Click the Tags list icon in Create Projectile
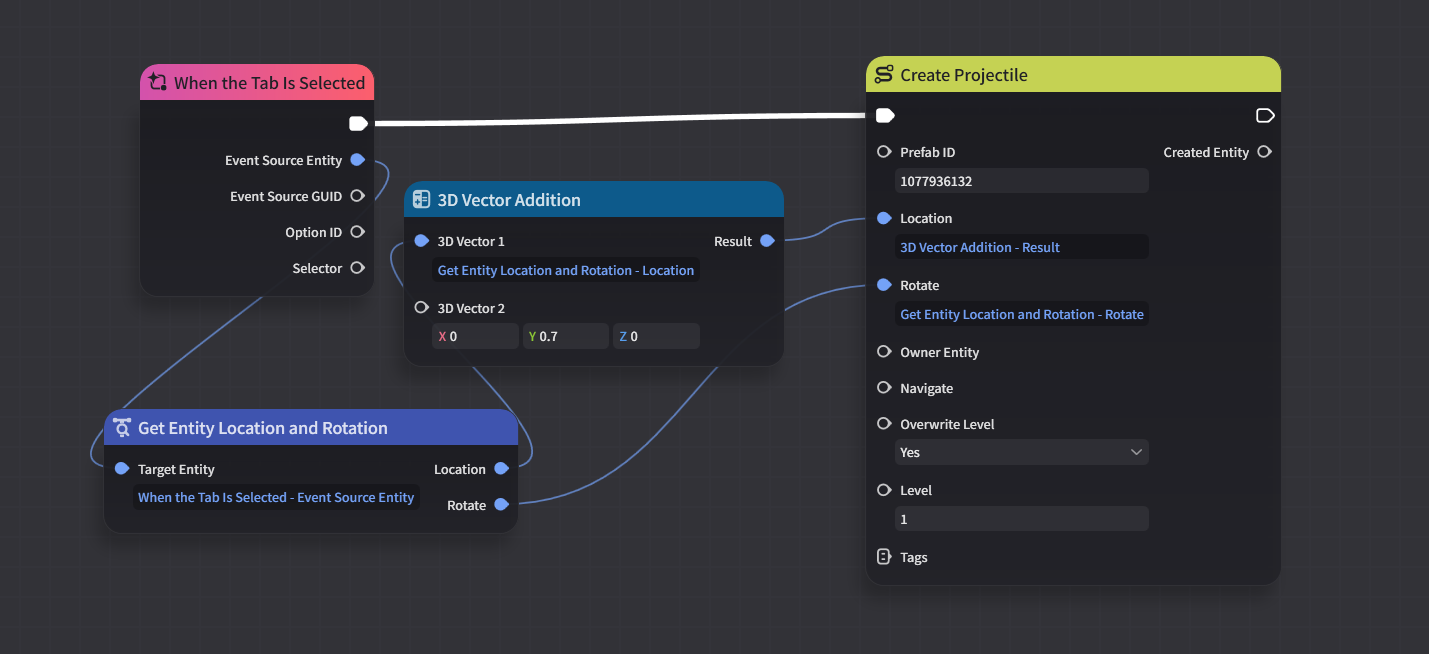Image resolution: width=1429 pixels, height=654 pixels. 884,557
